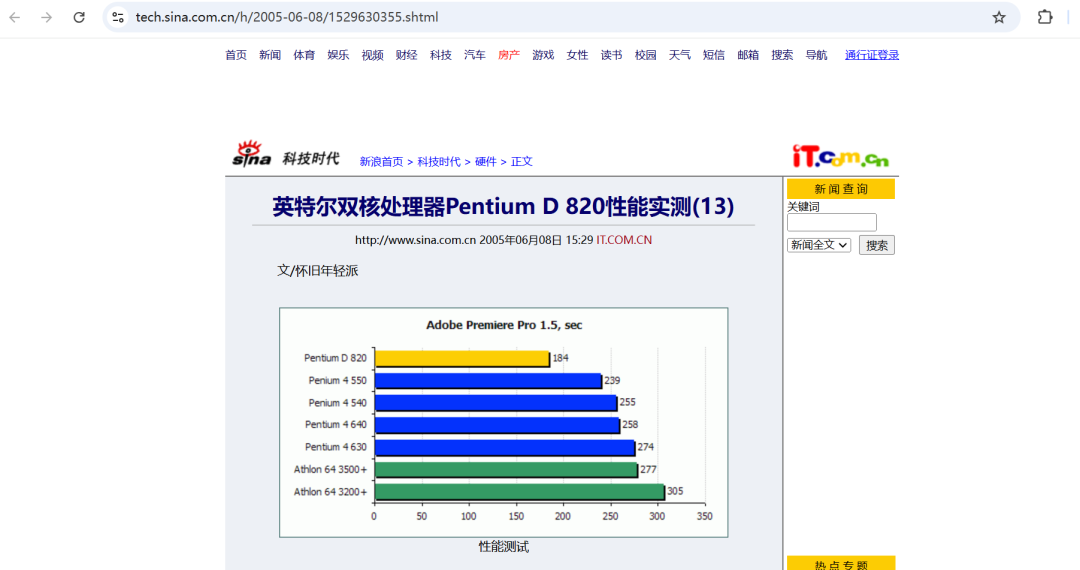The image size is (1080, 570).
Task: Click the browser back arrow
Action: point(14,17)
